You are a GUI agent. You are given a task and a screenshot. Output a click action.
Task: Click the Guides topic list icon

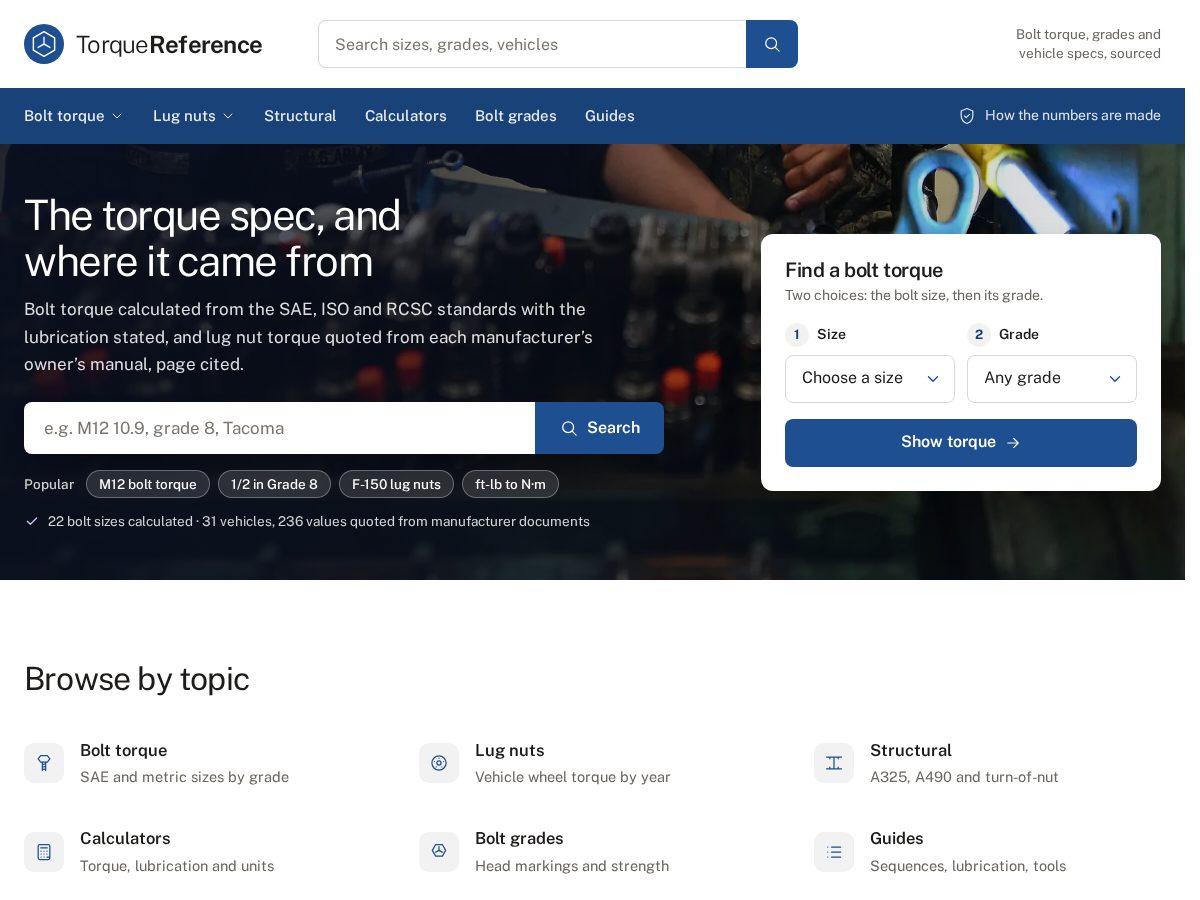click(x=834, y=852)
